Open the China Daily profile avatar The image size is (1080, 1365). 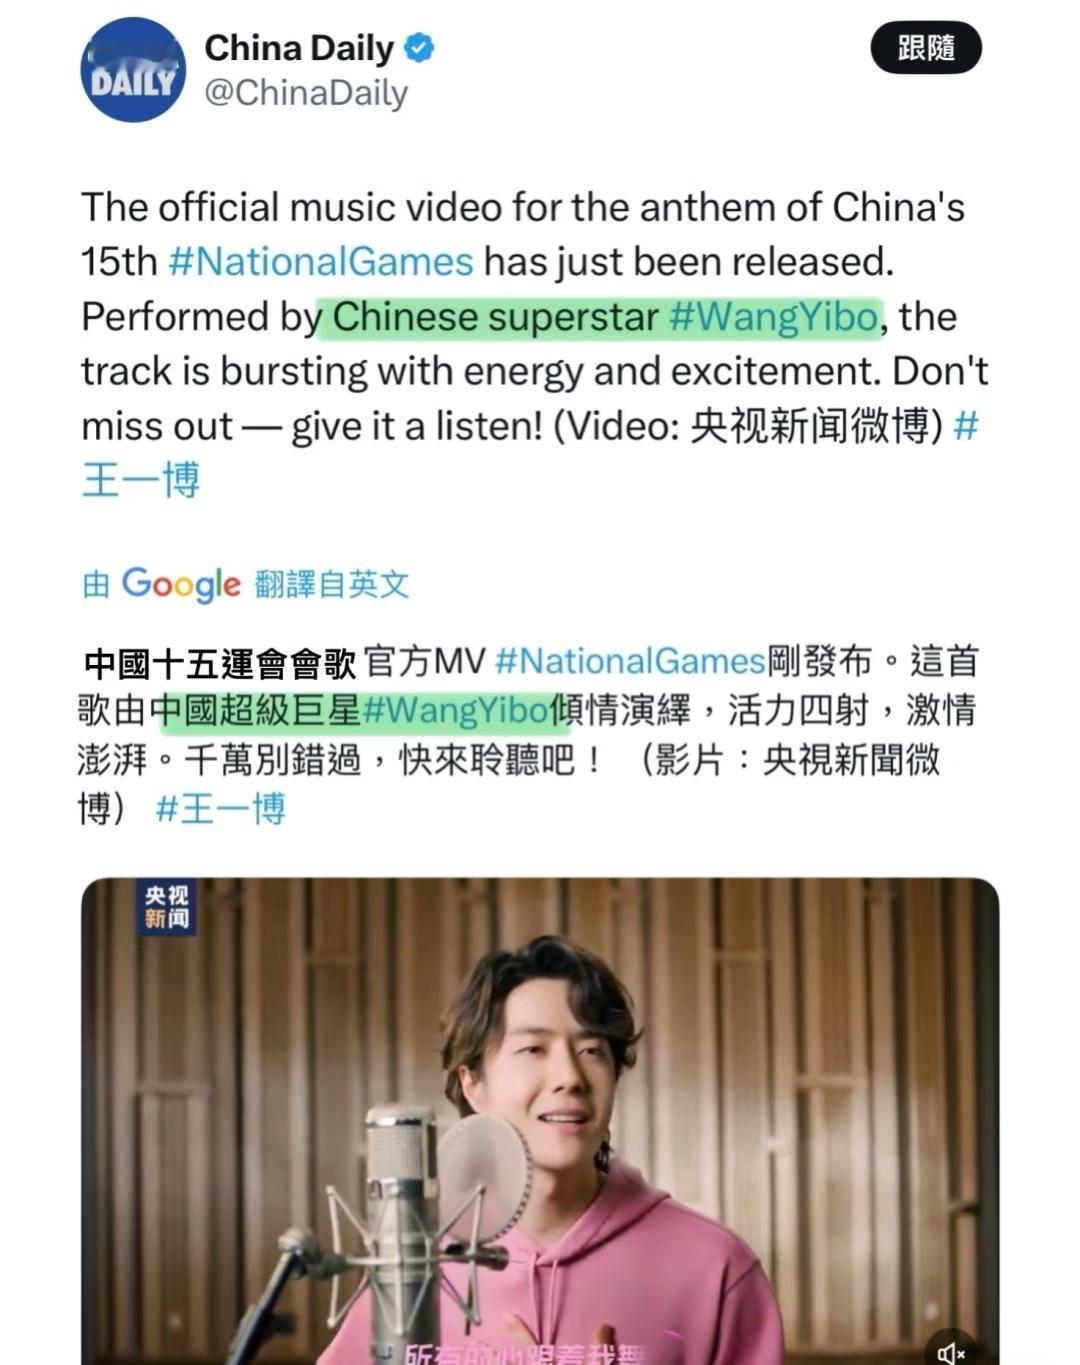point(133,70)
